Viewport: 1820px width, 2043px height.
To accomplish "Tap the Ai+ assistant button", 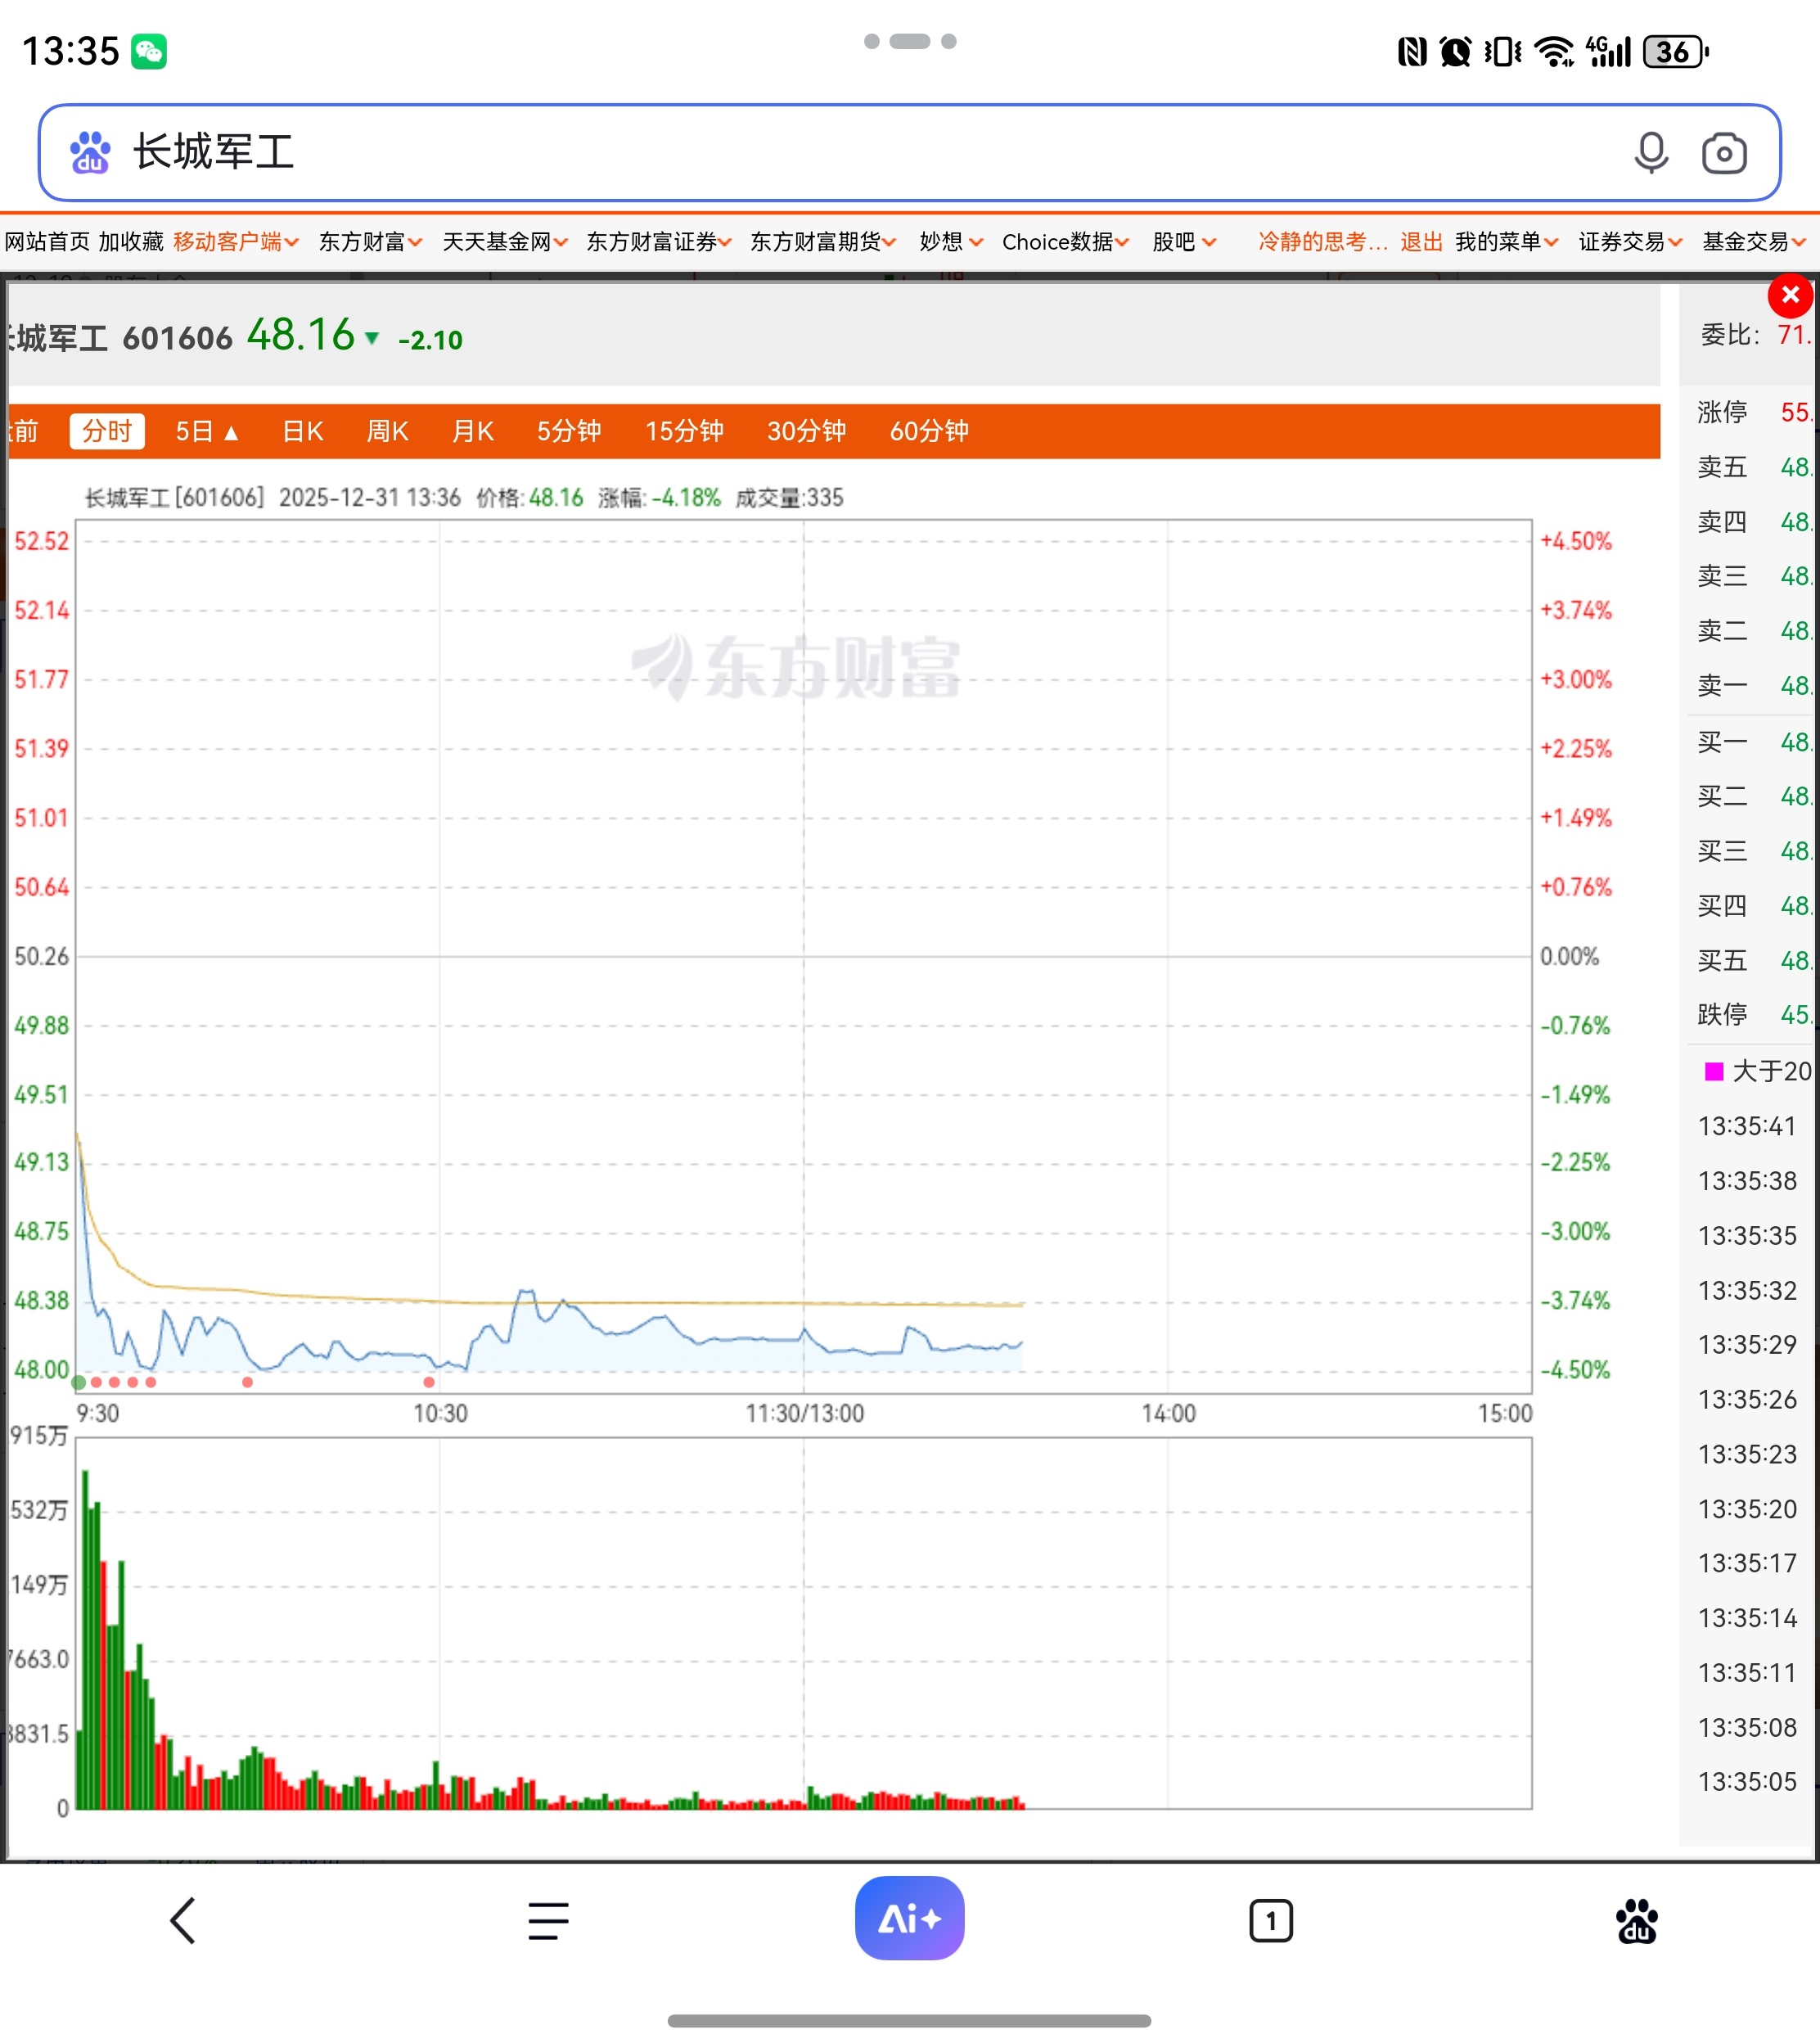I will click(909, 1918).
